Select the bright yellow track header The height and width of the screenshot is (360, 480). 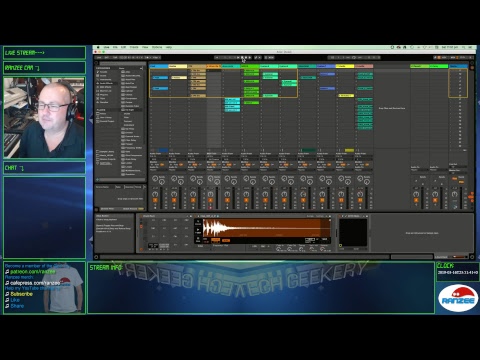[345, 66]
